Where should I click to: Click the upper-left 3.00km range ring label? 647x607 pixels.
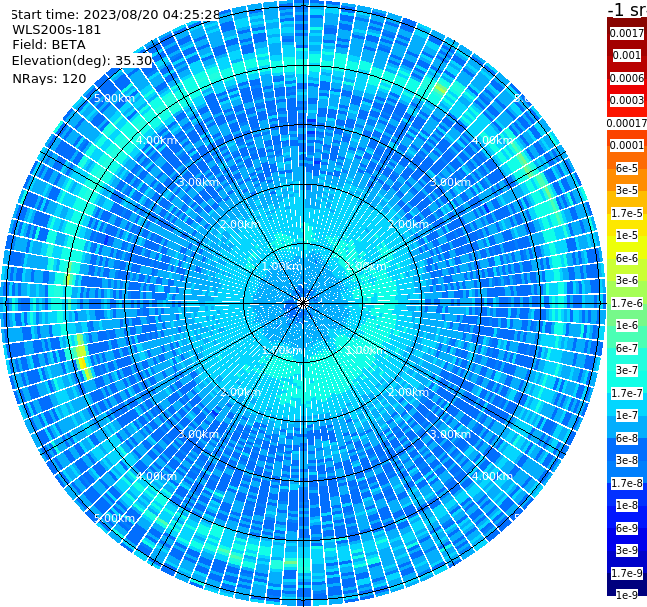[x=198, y=182]
